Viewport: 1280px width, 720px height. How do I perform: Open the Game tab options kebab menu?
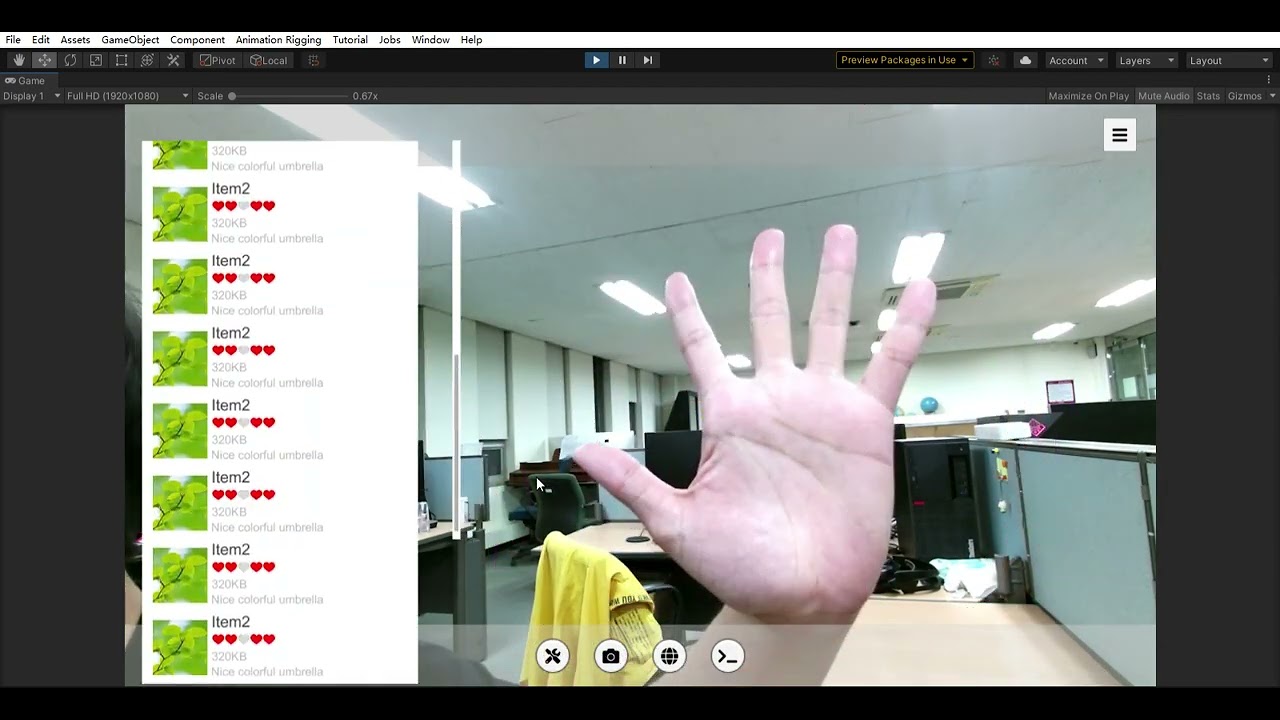pyautogui.click(x=1270, y=80)
